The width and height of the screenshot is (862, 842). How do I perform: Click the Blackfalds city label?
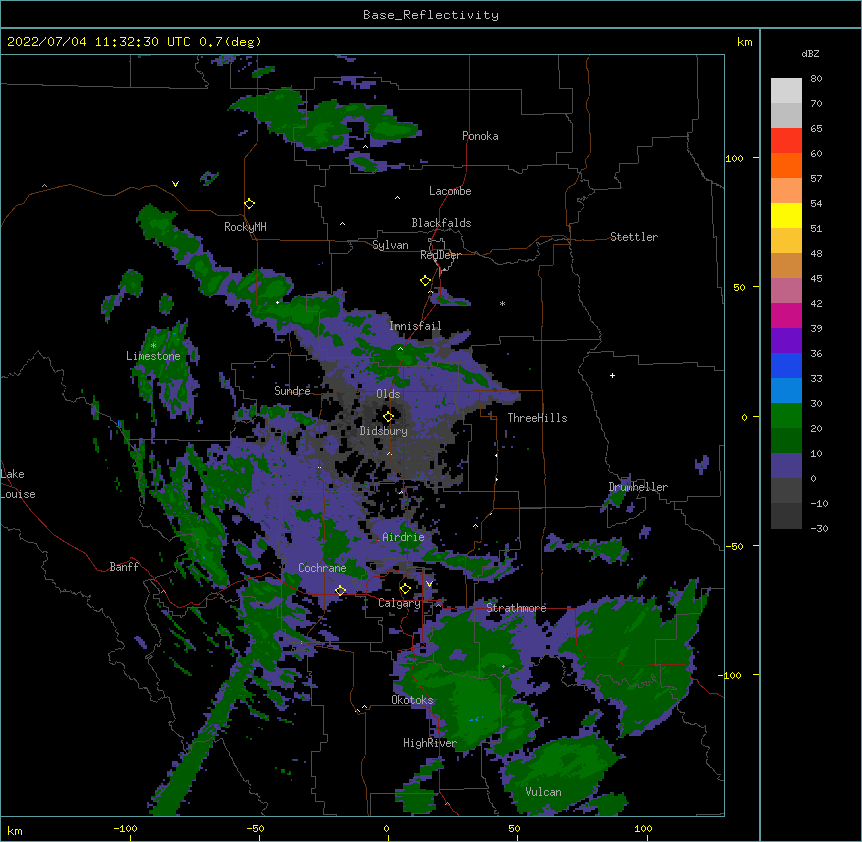pyautogui.click(x=441, y=223)
